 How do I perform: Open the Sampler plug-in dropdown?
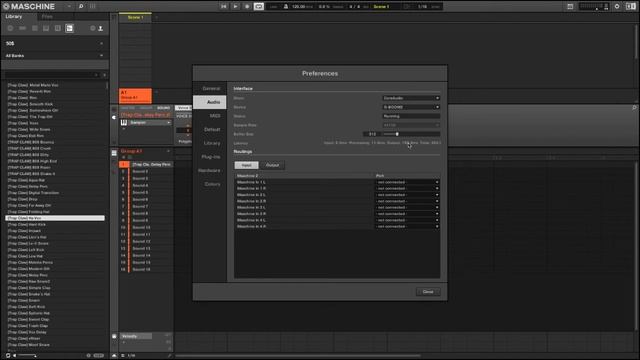pos(150,122)
